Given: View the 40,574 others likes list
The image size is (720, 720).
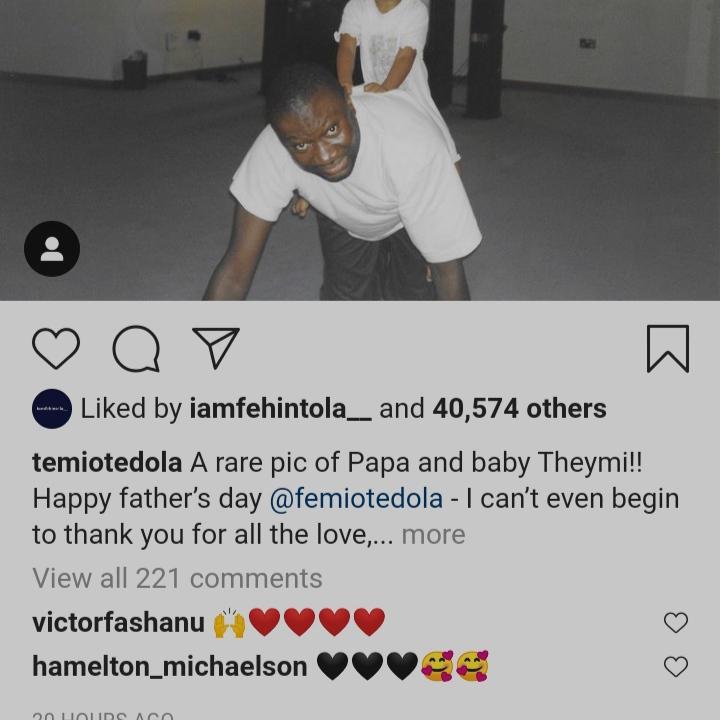Looking at the screenshot, I should pyautogui.click(x=519, y=409).
